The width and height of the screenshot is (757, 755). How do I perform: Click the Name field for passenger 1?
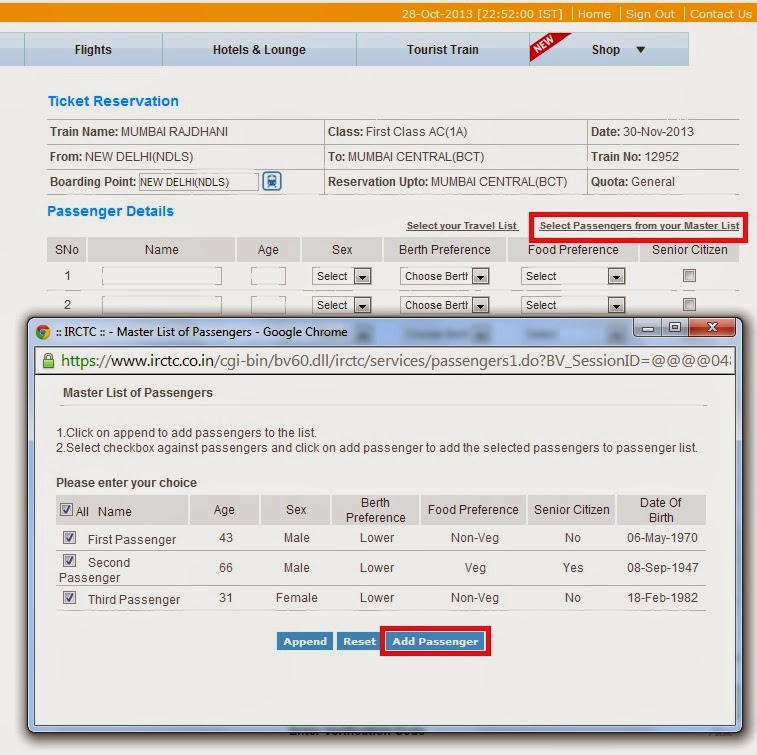click(162, 276)
